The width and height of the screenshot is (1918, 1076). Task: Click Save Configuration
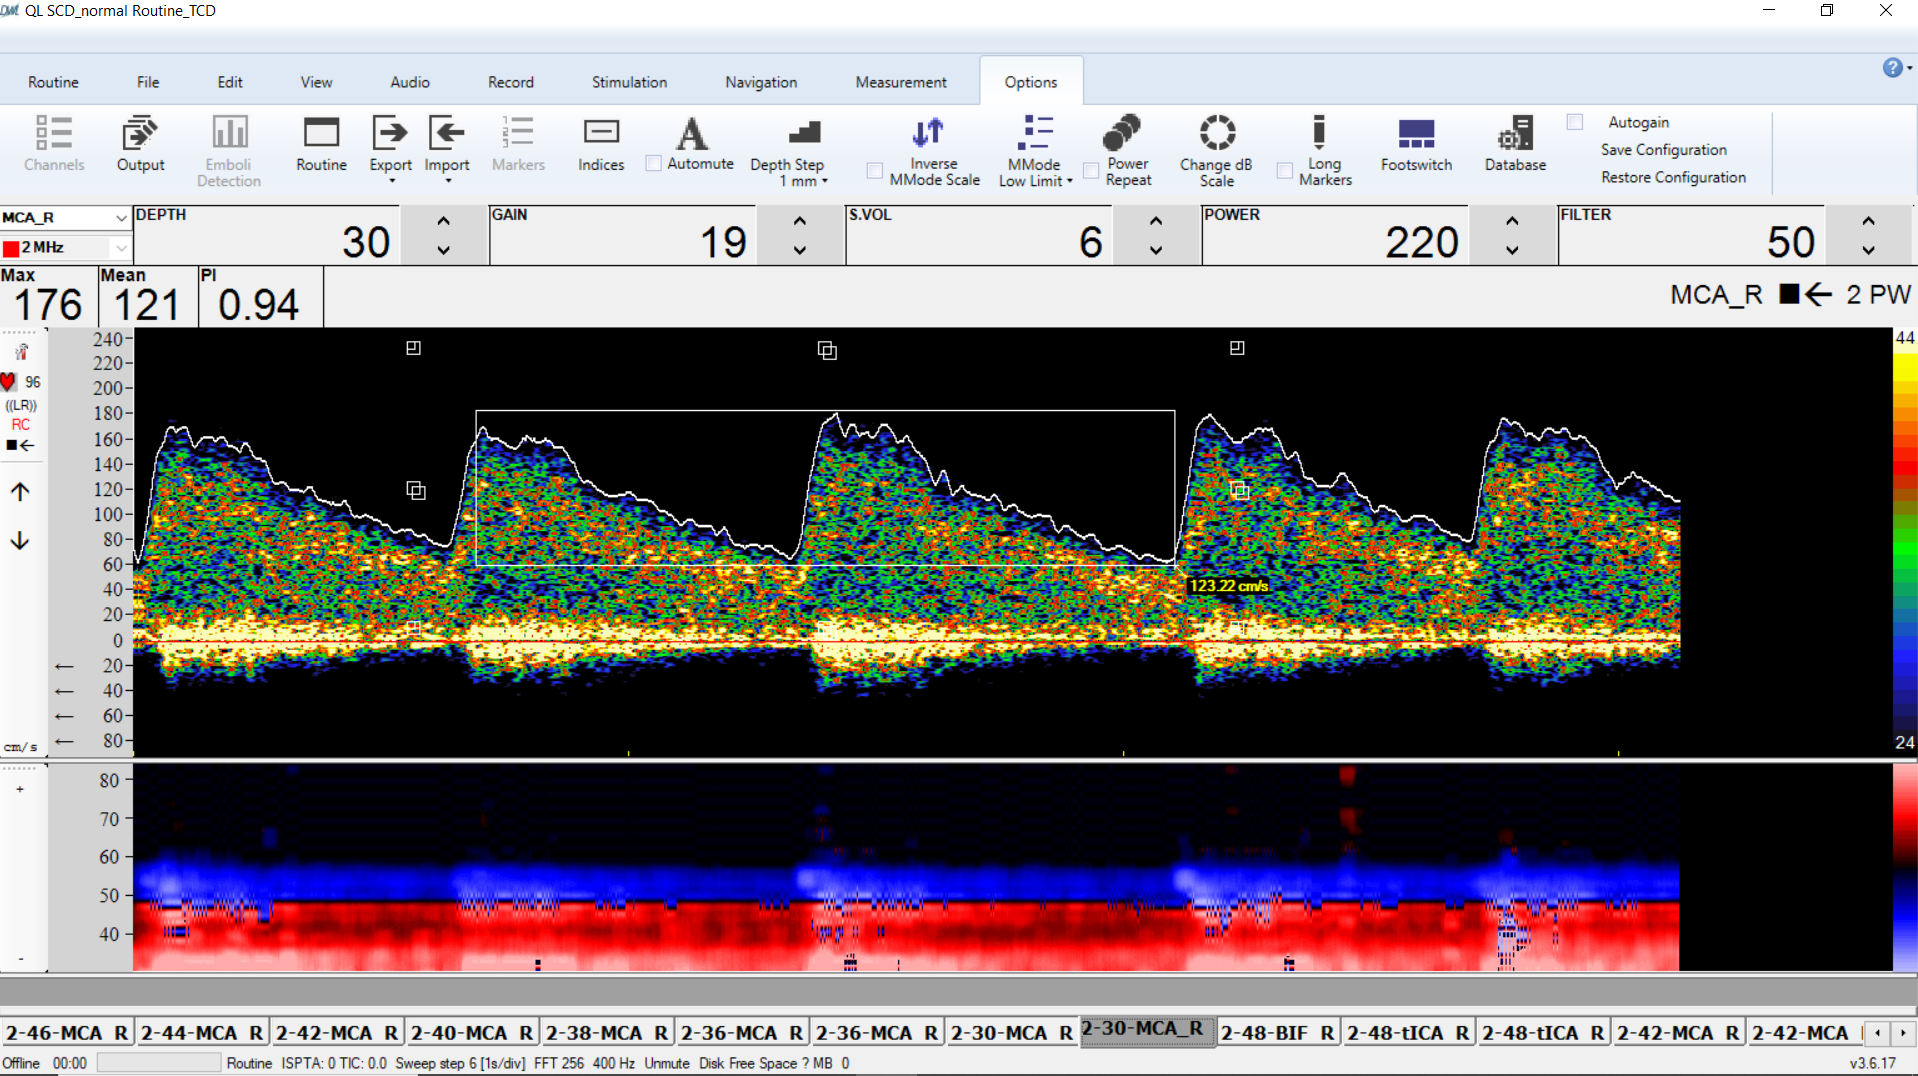click(1663, 150)
